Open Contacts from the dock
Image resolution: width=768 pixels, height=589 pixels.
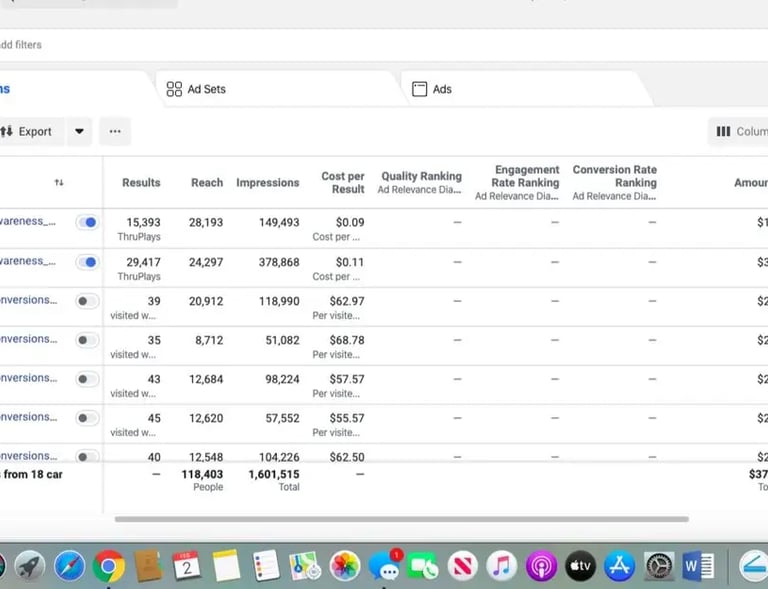pos(148,566)
